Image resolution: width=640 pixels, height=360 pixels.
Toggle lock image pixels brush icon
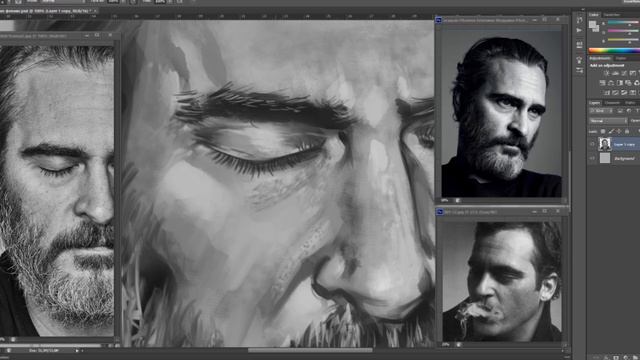(x=611, y=131)
